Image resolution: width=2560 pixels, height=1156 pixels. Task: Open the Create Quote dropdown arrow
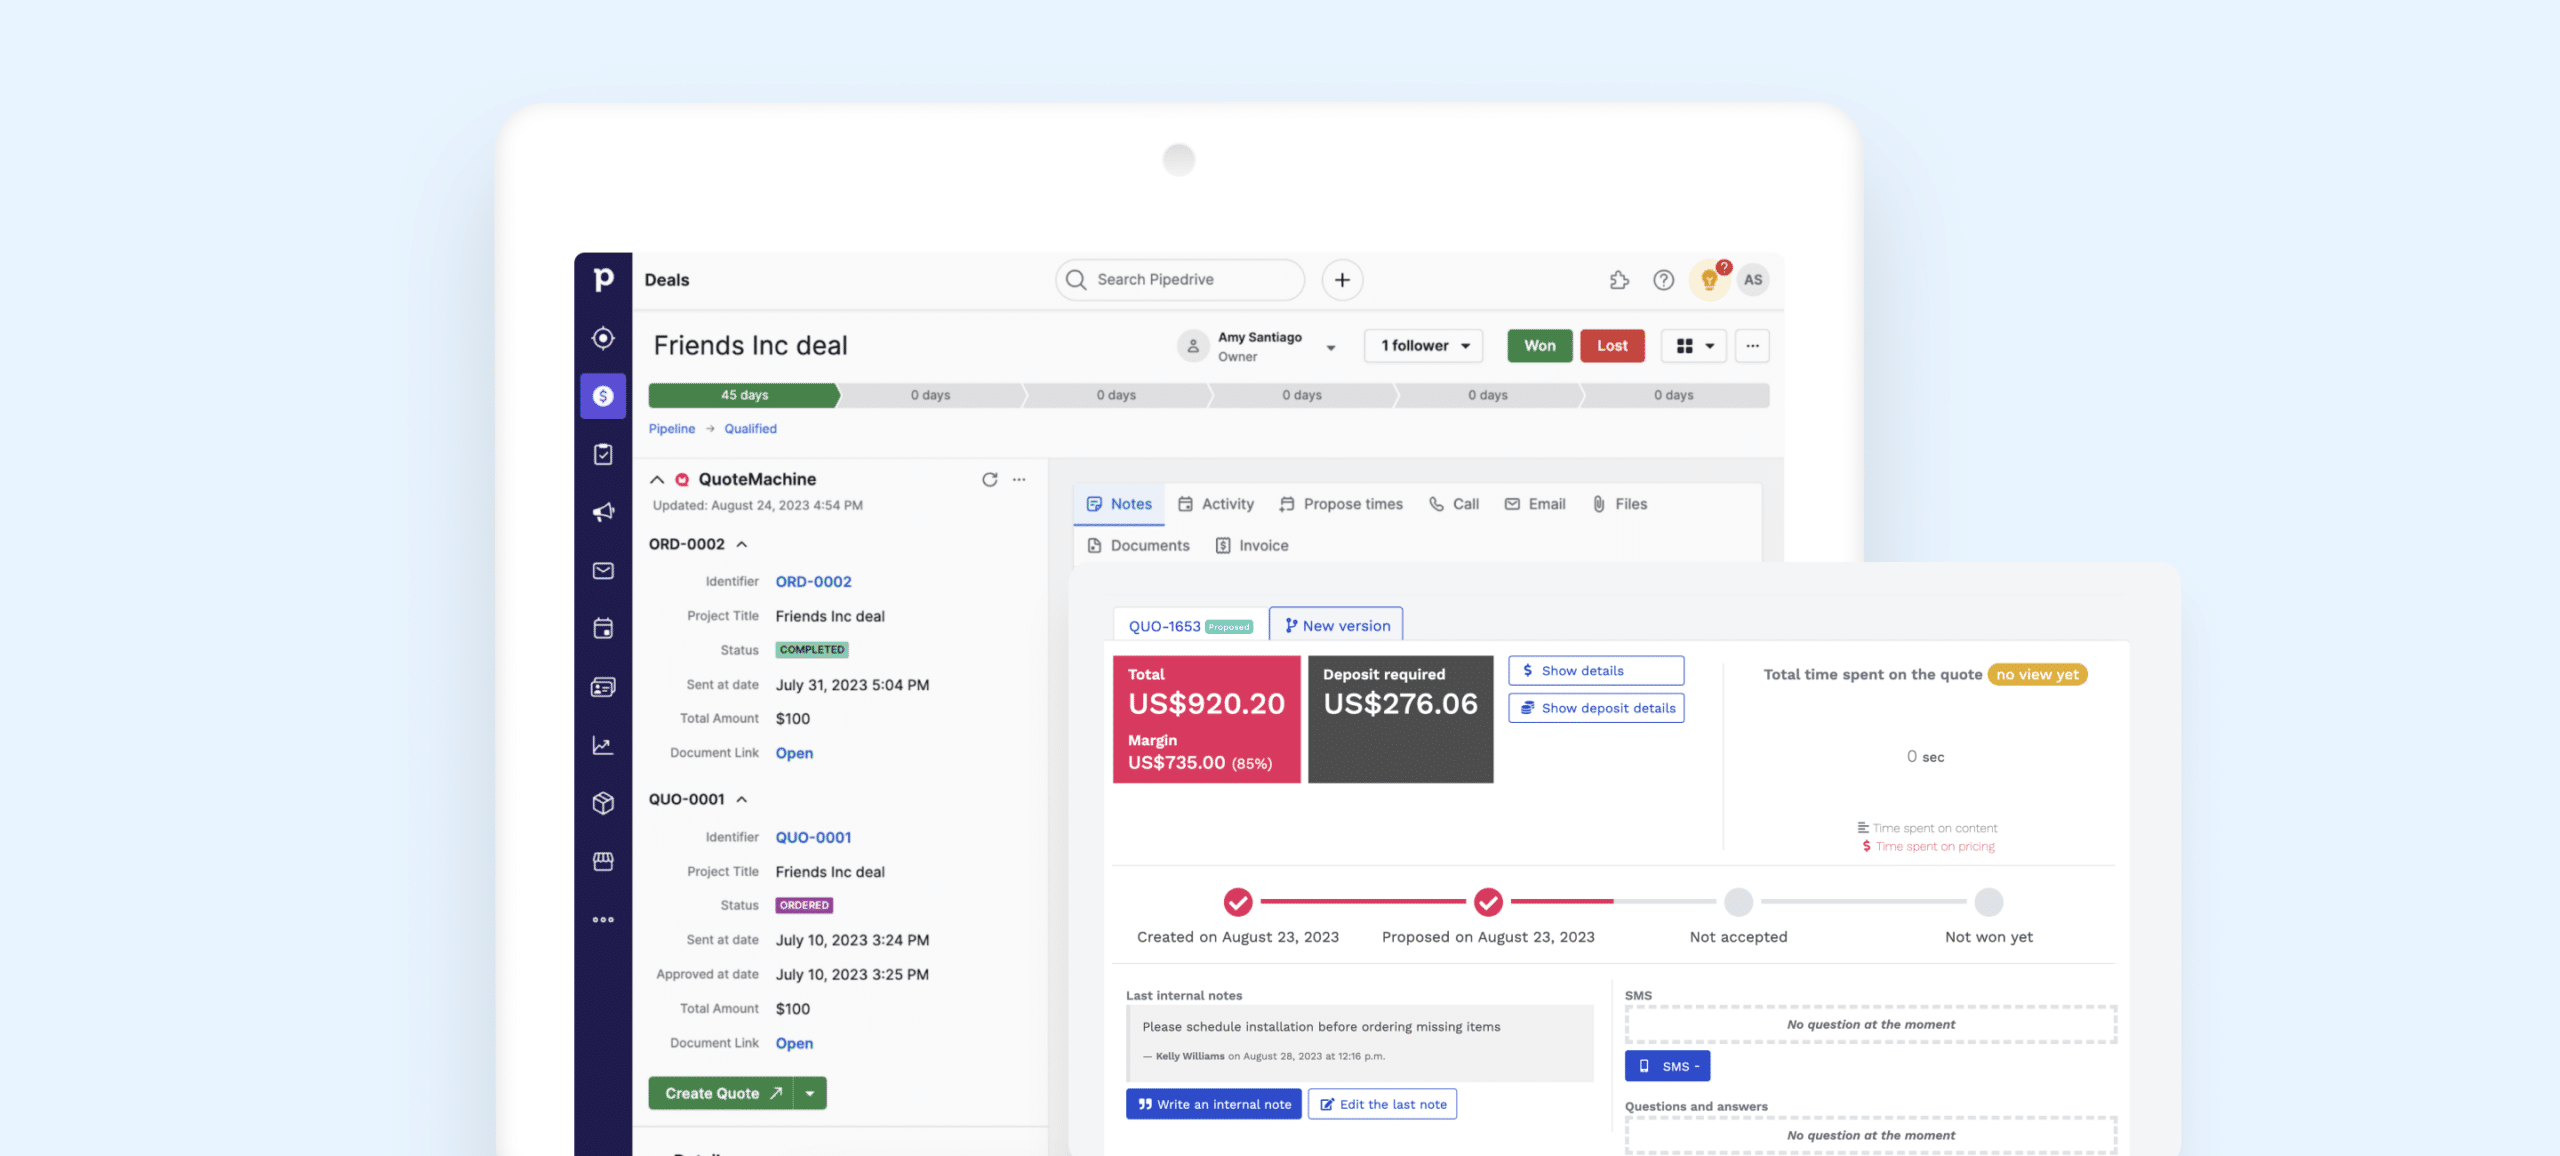(810, 1093)
